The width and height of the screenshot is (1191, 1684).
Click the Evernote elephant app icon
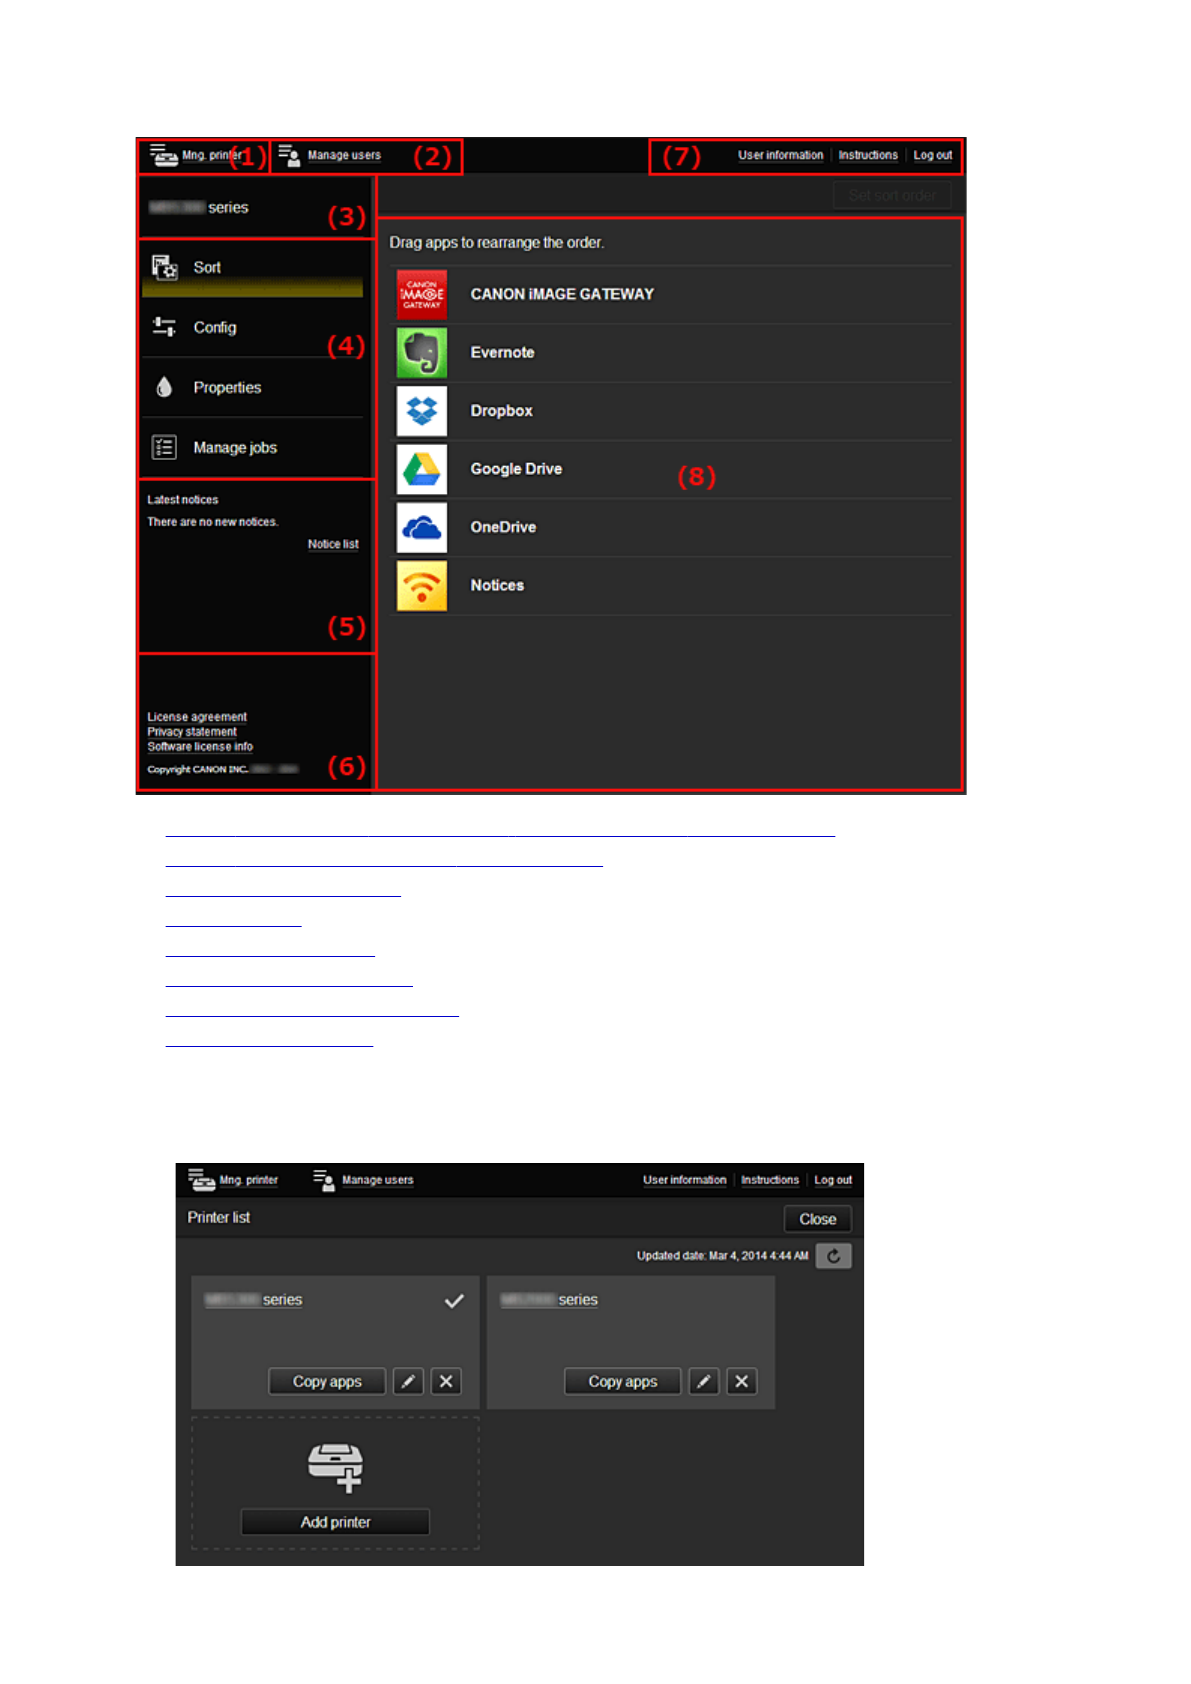(x=421, y=353)
